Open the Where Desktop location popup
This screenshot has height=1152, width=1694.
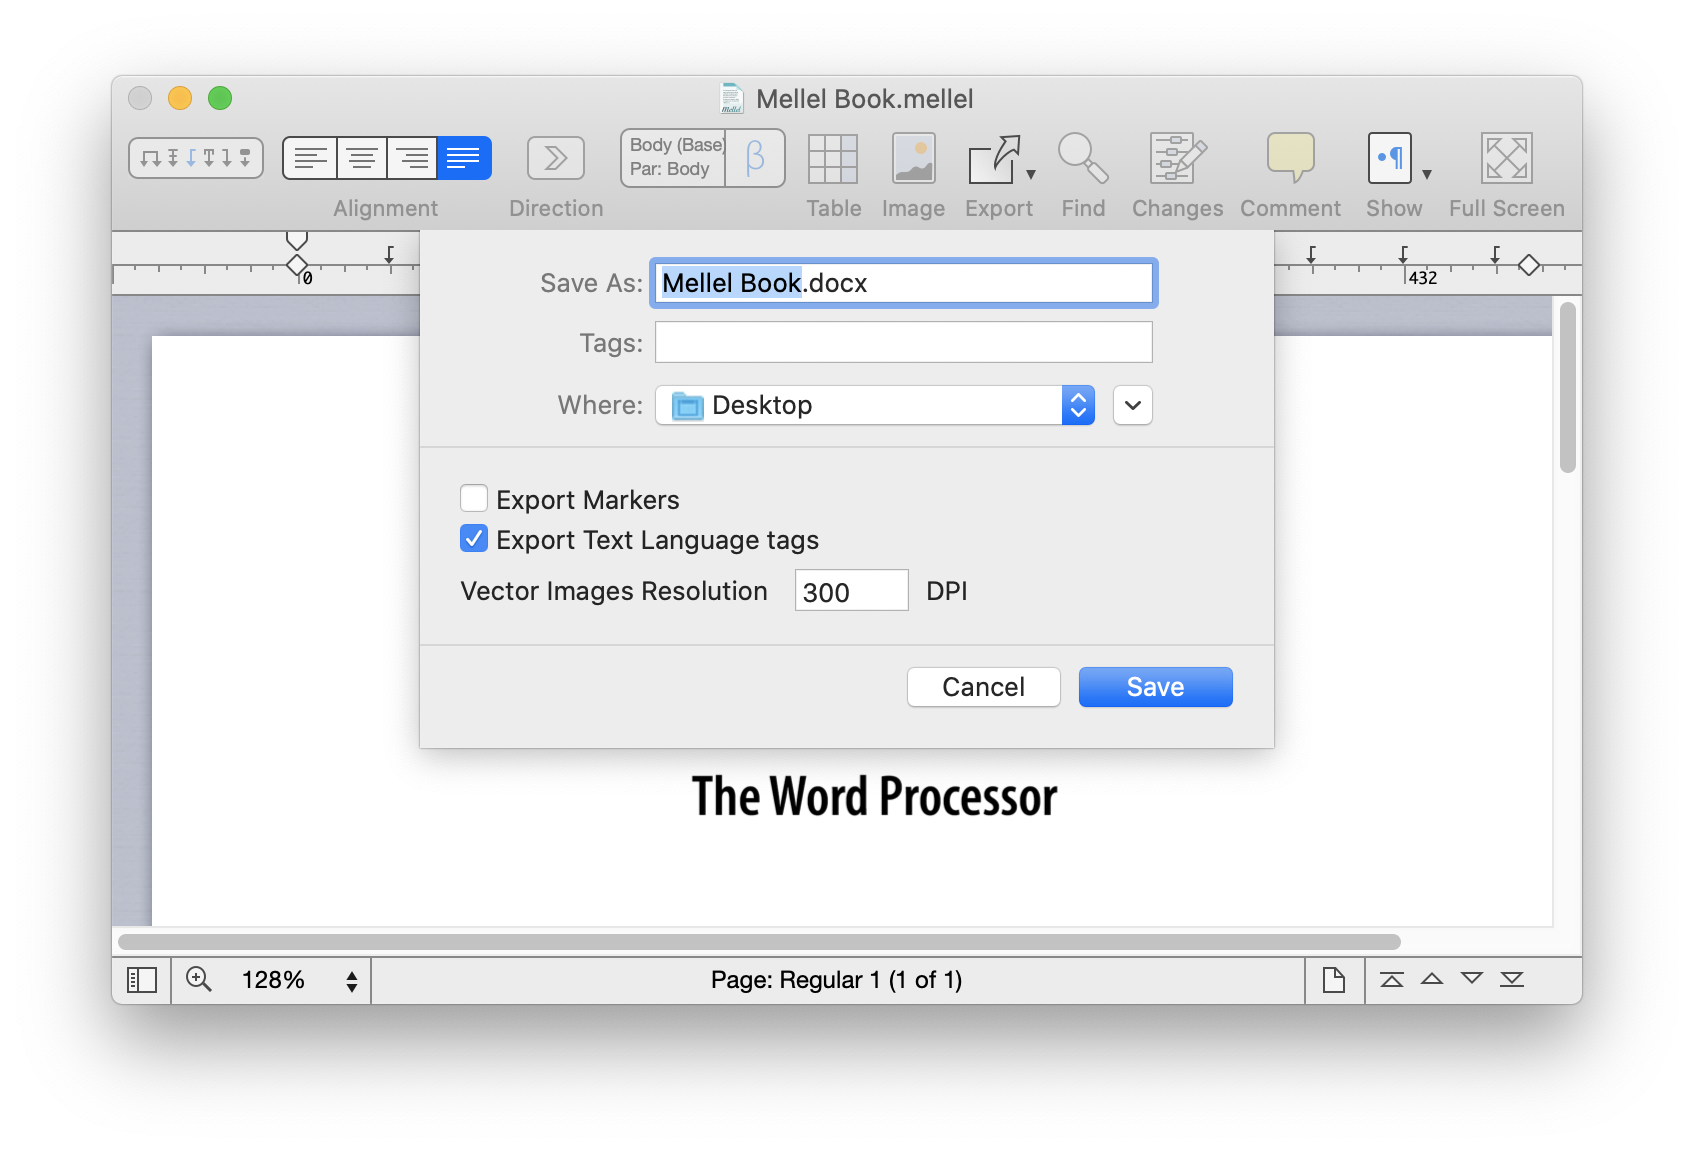point(875,405)
